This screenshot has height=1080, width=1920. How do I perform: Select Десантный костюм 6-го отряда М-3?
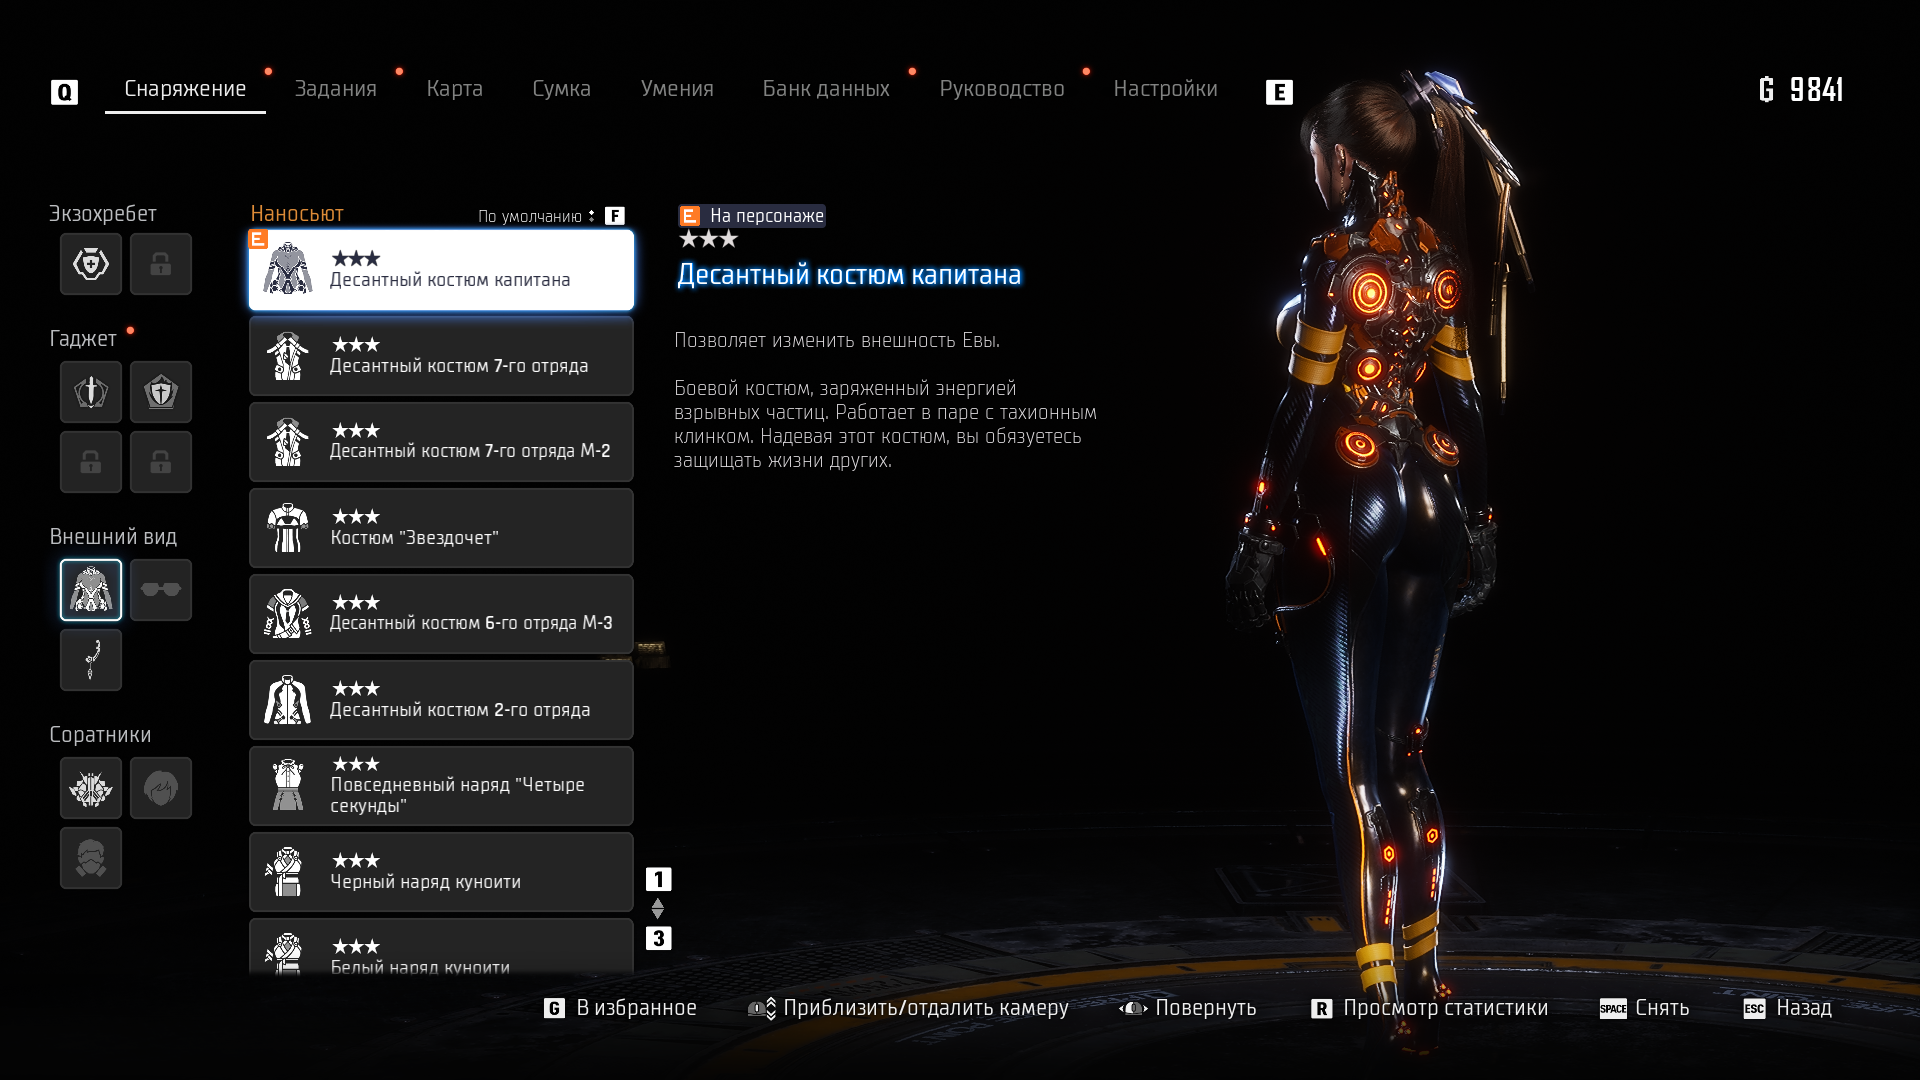pos(441,614)
